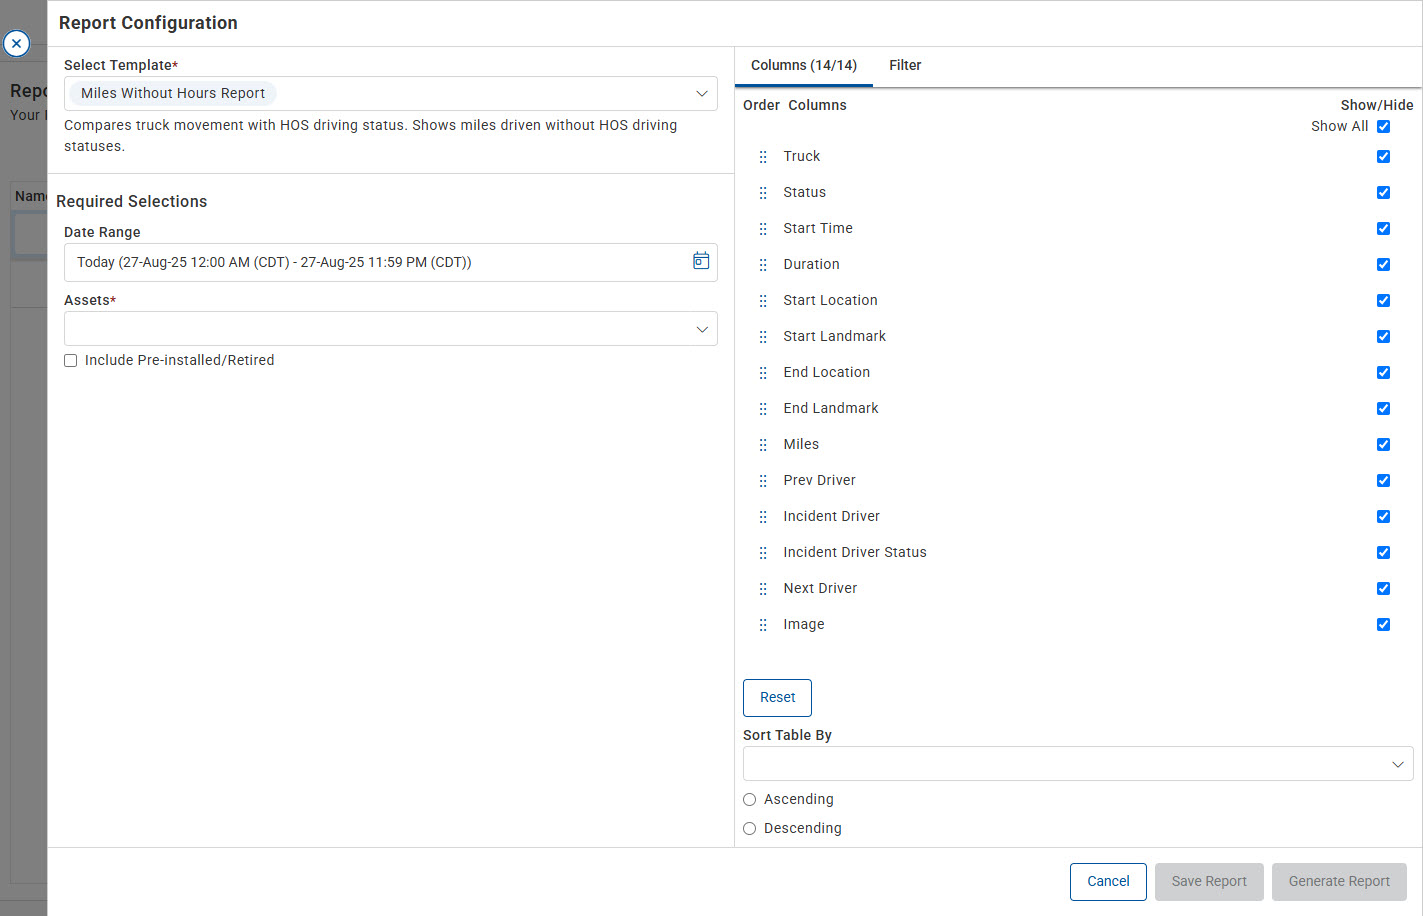Screen dimensions: 1423x916
Task: Click drag handle of Start Location row
Action: pyautogui.click(x=763, y=301)
